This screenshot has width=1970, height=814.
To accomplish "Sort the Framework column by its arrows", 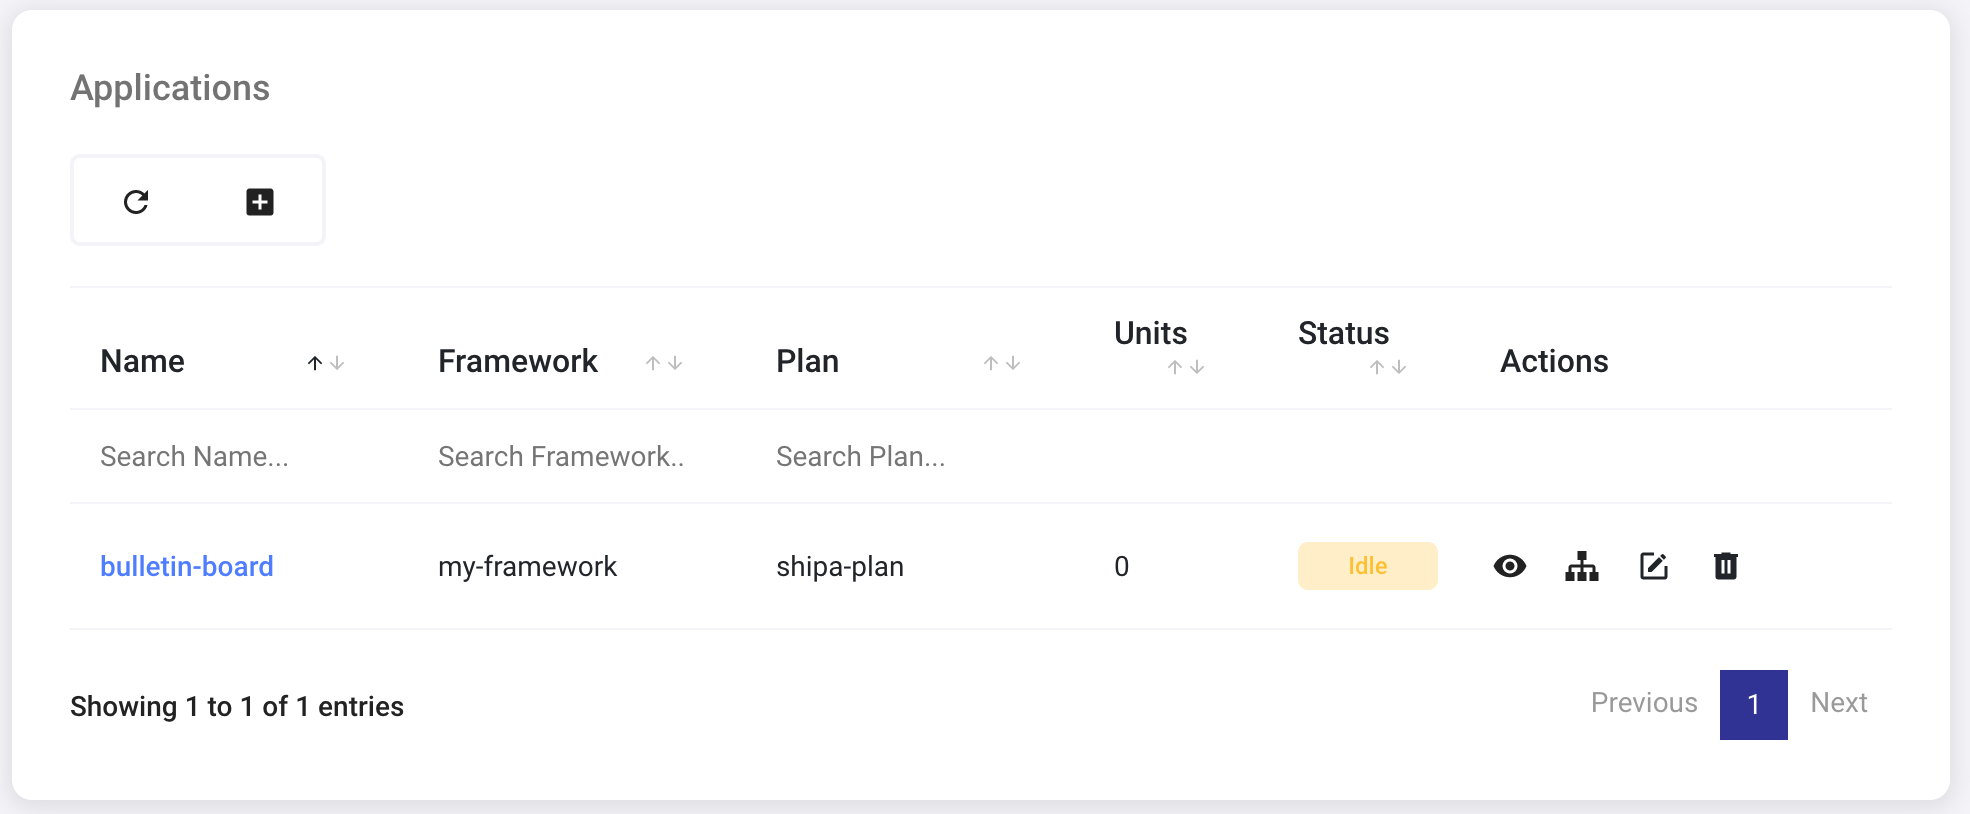I will [663, 363].
